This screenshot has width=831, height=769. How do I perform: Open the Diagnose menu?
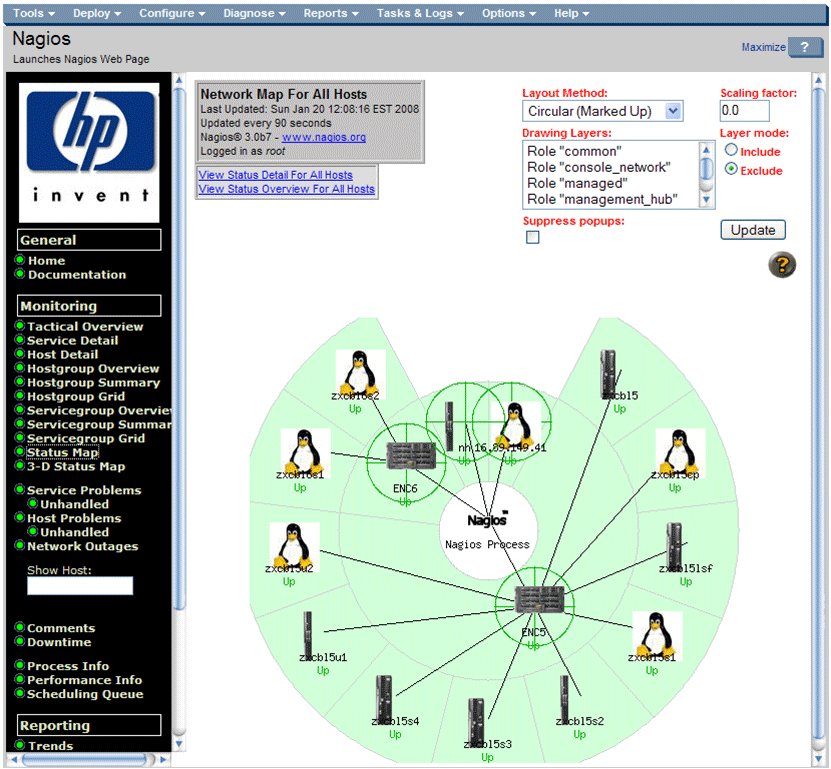[254, 13]
